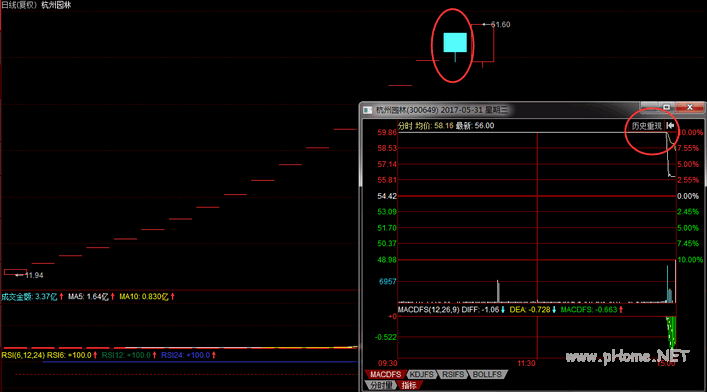Open the RSIFS indicator tab
This screenshot has width=707, height=392.
click(453, 374)
